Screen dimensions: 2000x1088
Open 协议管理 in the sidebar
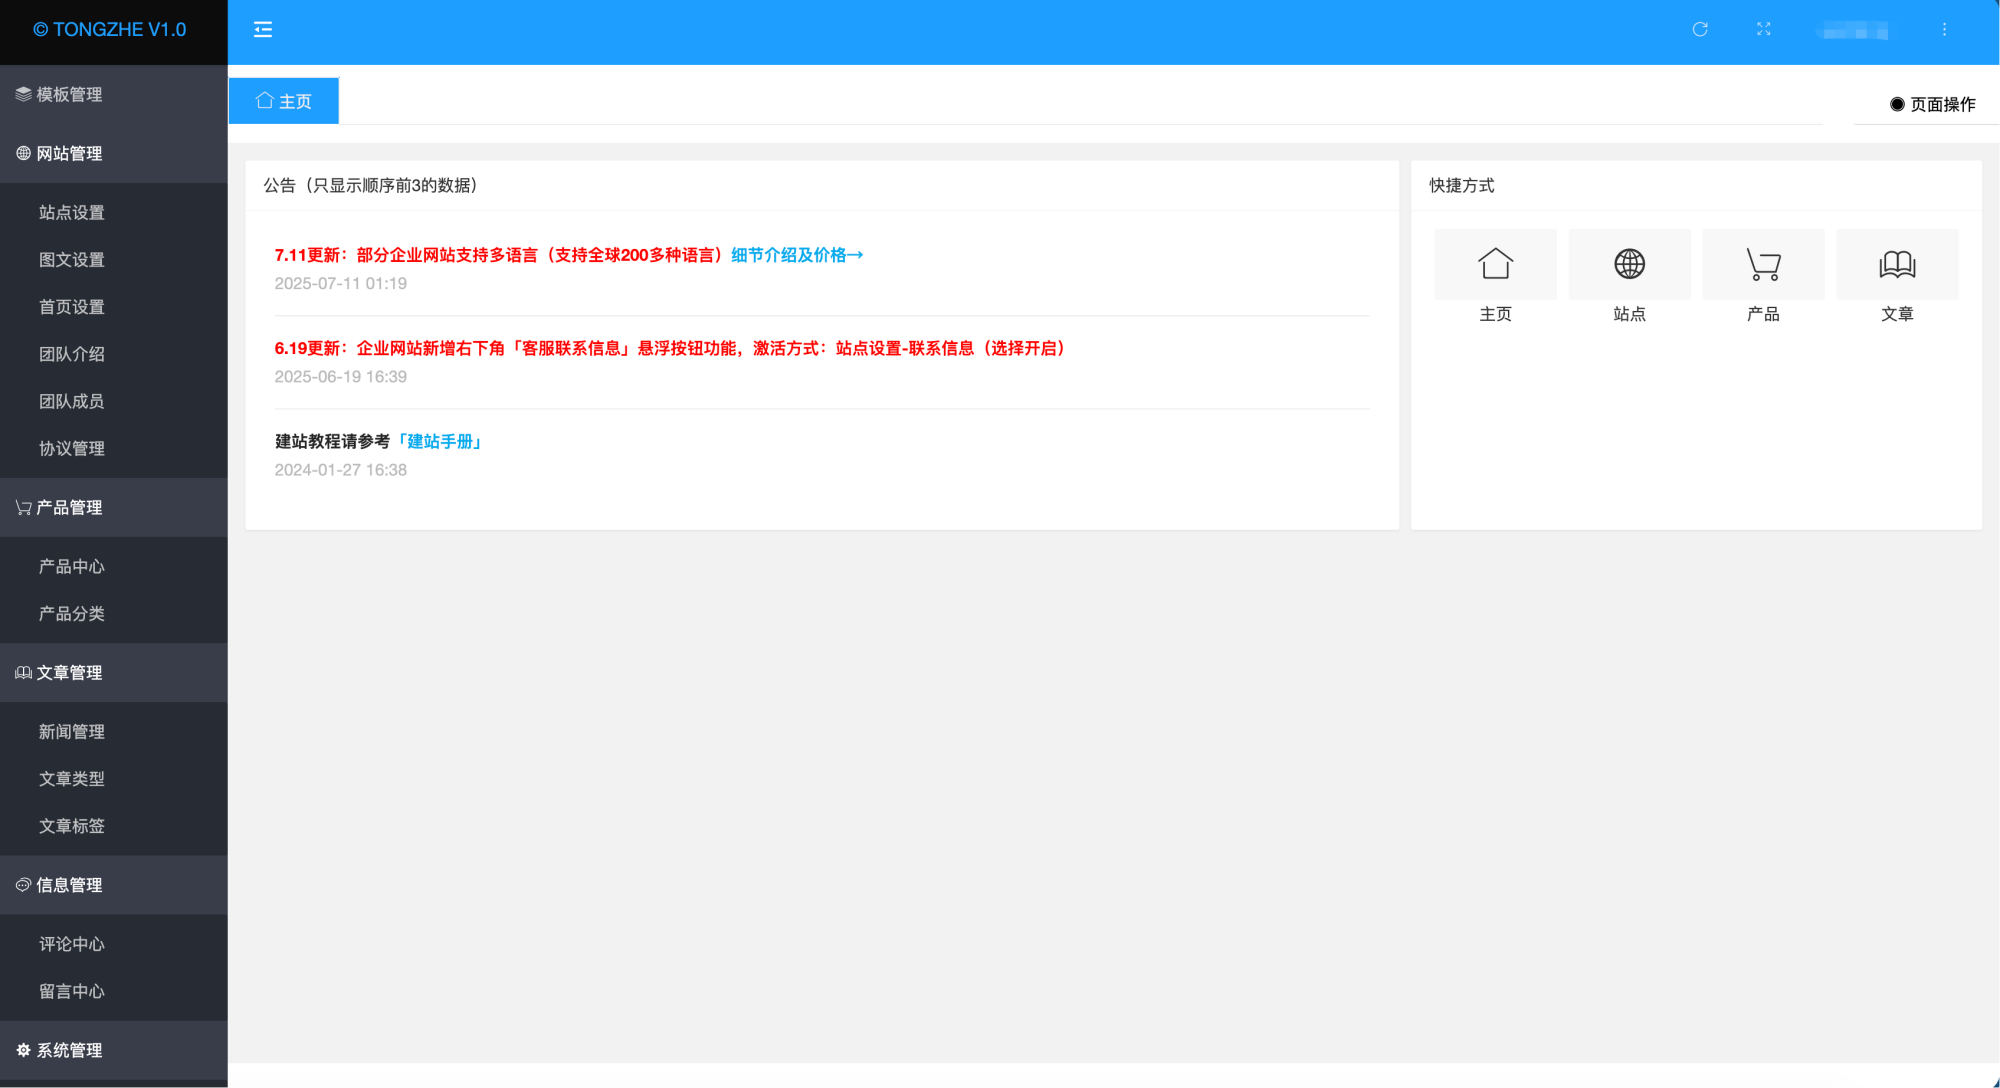tap(114, 448)
